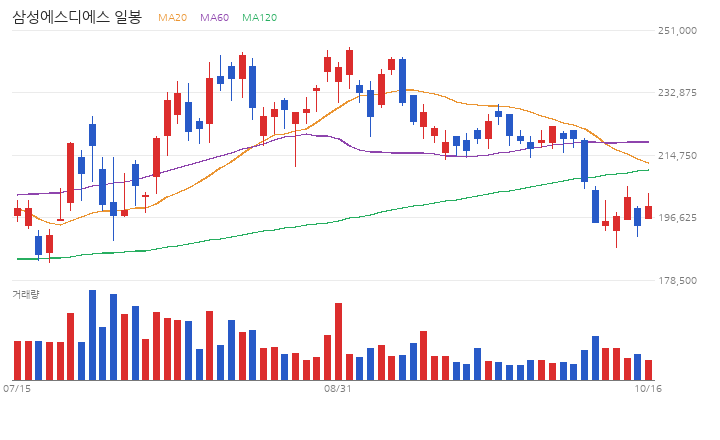This screenshot has width=720, height=440.
Task: Click the 232,875 price axis label
Action: pos(677,93)
